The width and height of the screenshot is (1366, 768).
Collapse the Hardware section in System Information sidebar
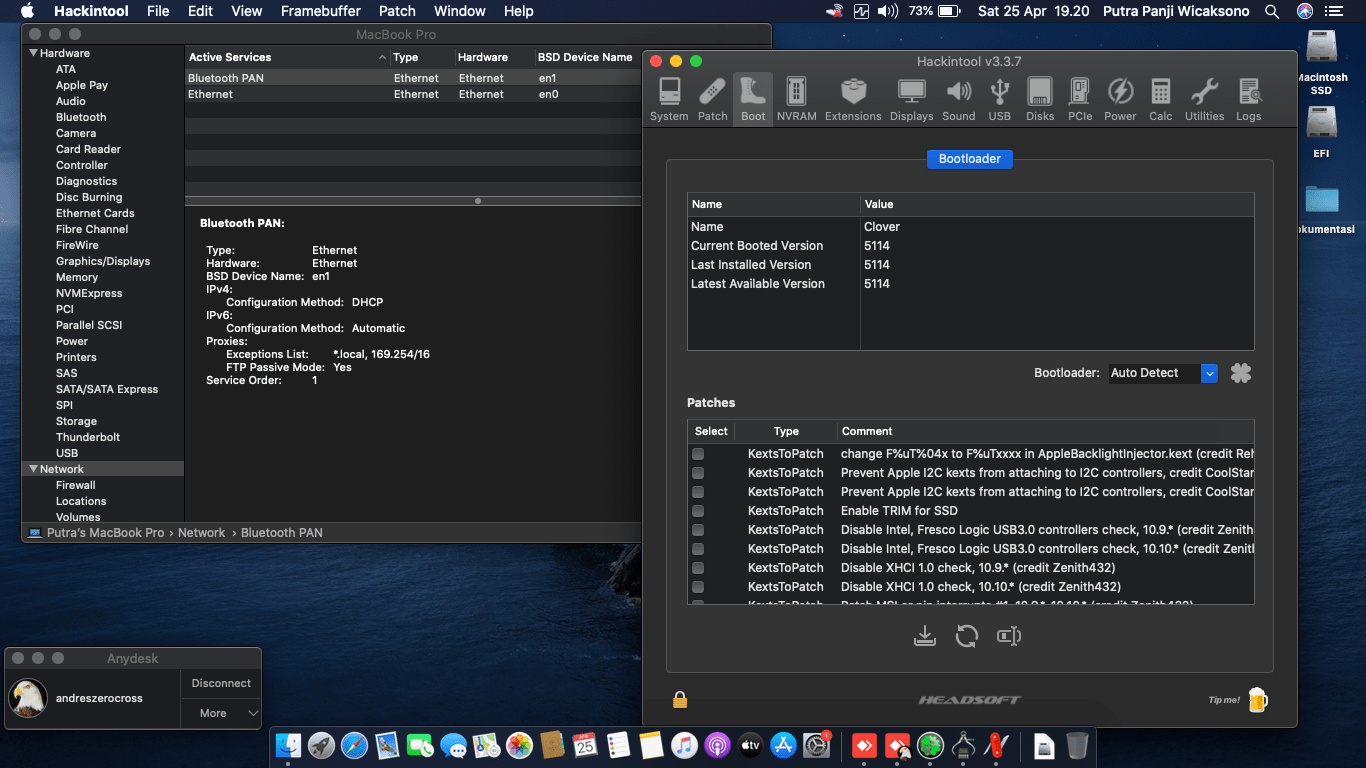pyautogui.click(x=34, y=53)
